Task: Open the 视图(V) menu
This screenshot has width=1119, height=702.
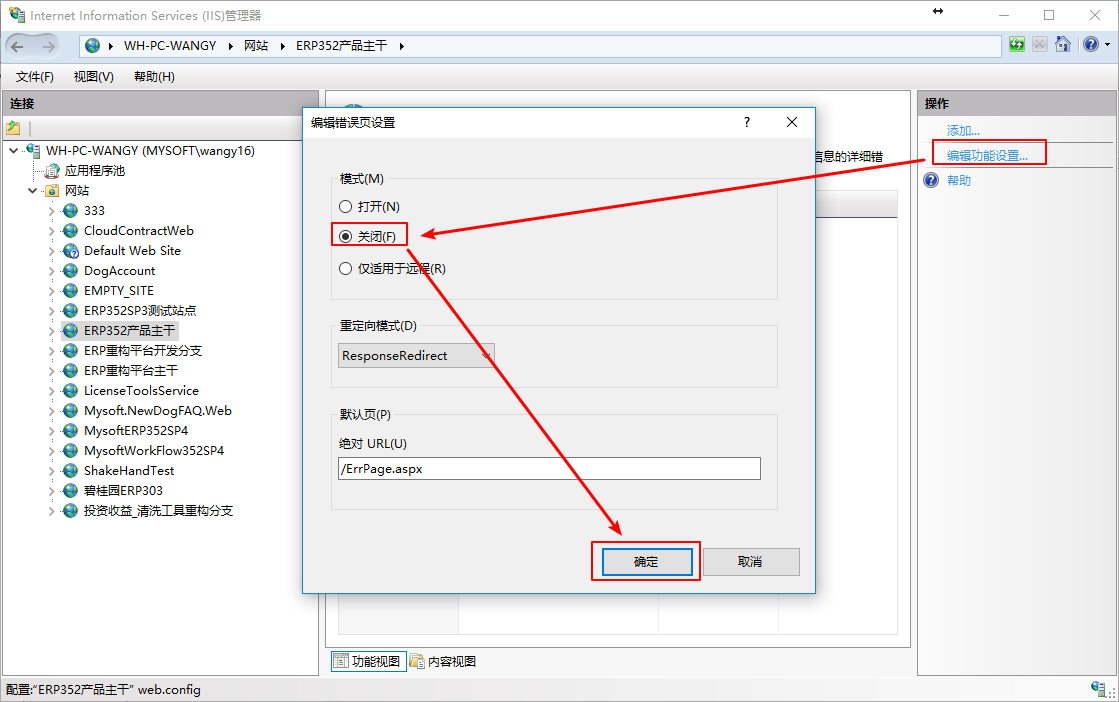Action: tap(93, 77)
